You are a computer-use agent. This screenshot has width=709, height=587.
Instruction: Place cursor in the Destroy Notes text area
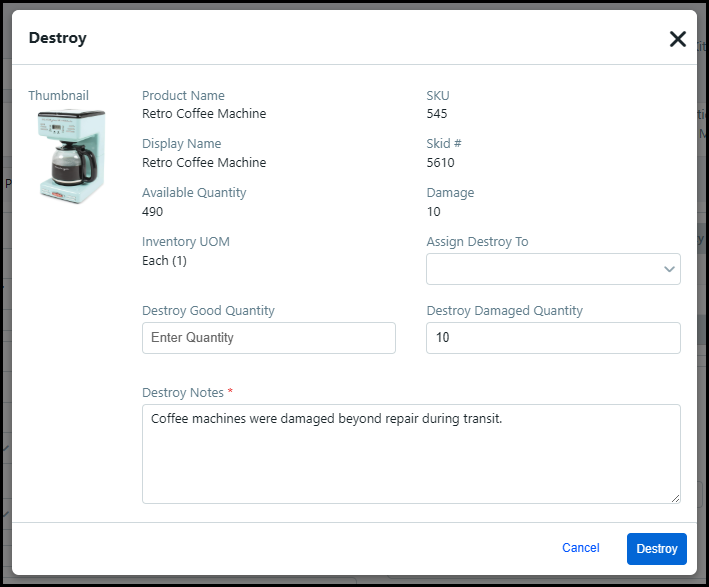[x=411, y=453]
